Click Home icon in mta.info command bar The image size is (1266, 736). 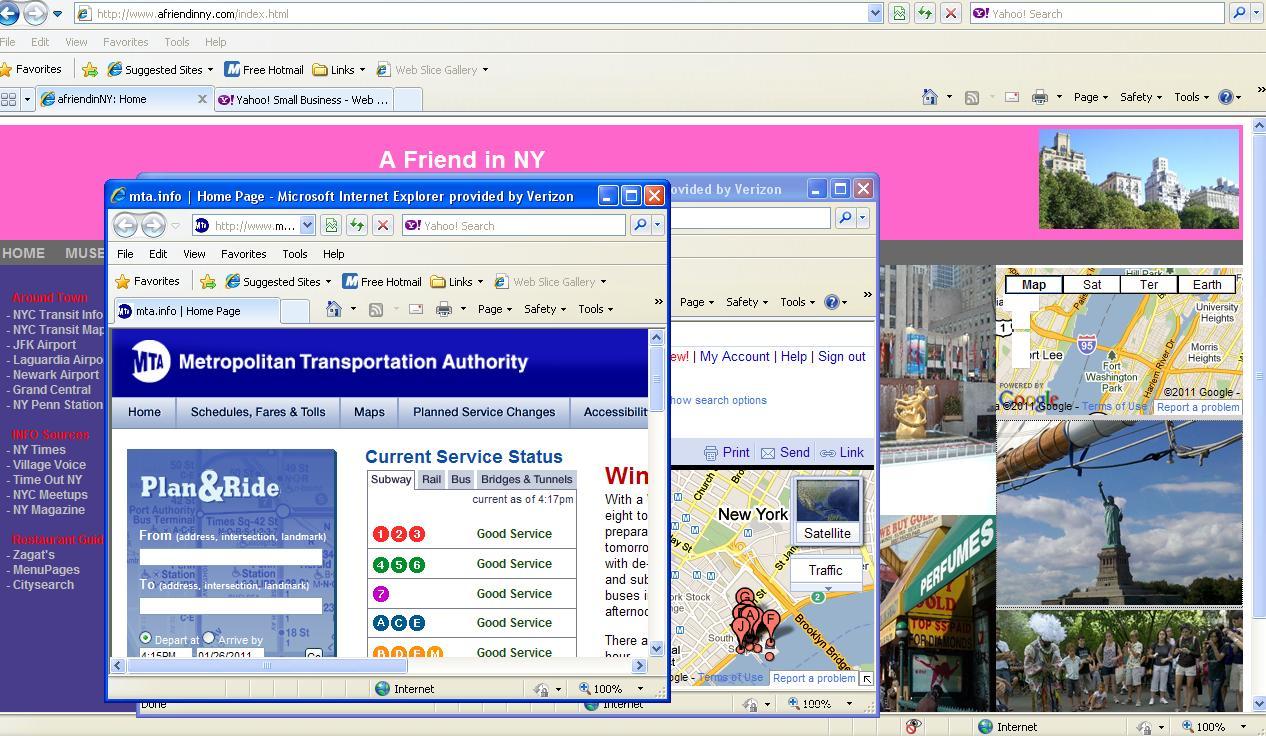(x=334, y=309)
